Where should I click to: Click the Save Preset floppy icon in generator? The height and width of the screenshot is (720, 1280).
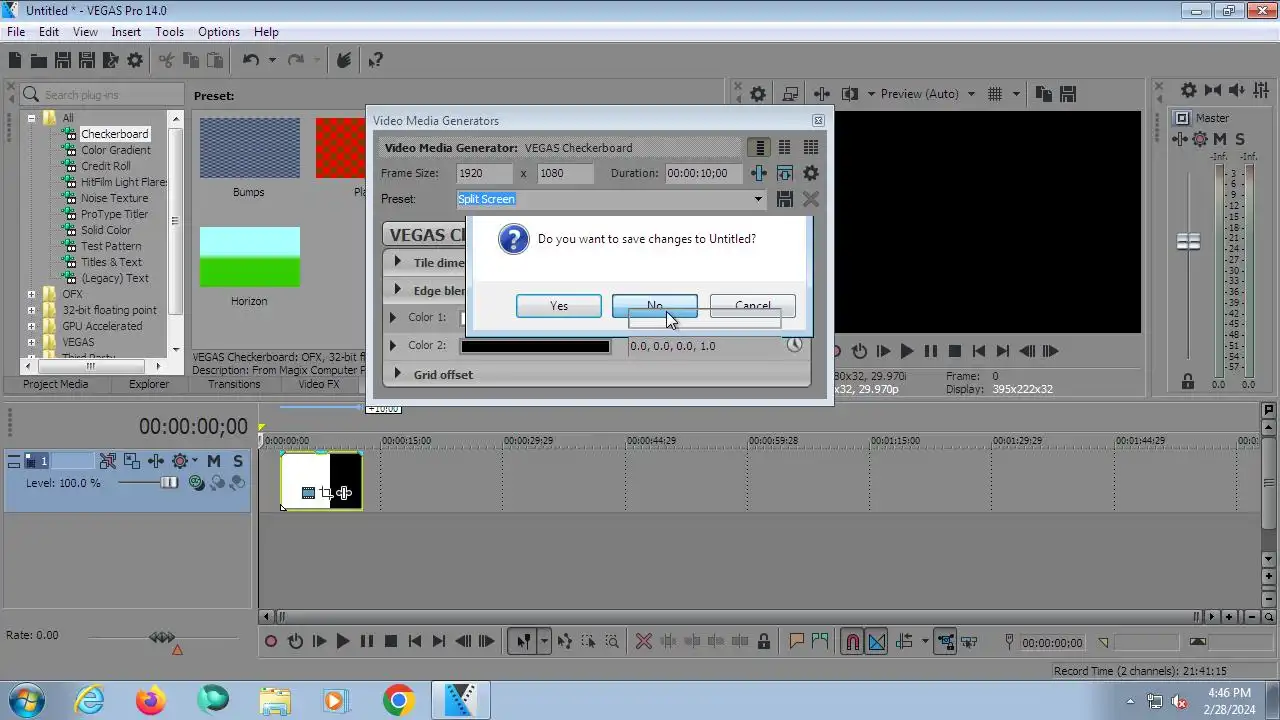tap(785, 199)
